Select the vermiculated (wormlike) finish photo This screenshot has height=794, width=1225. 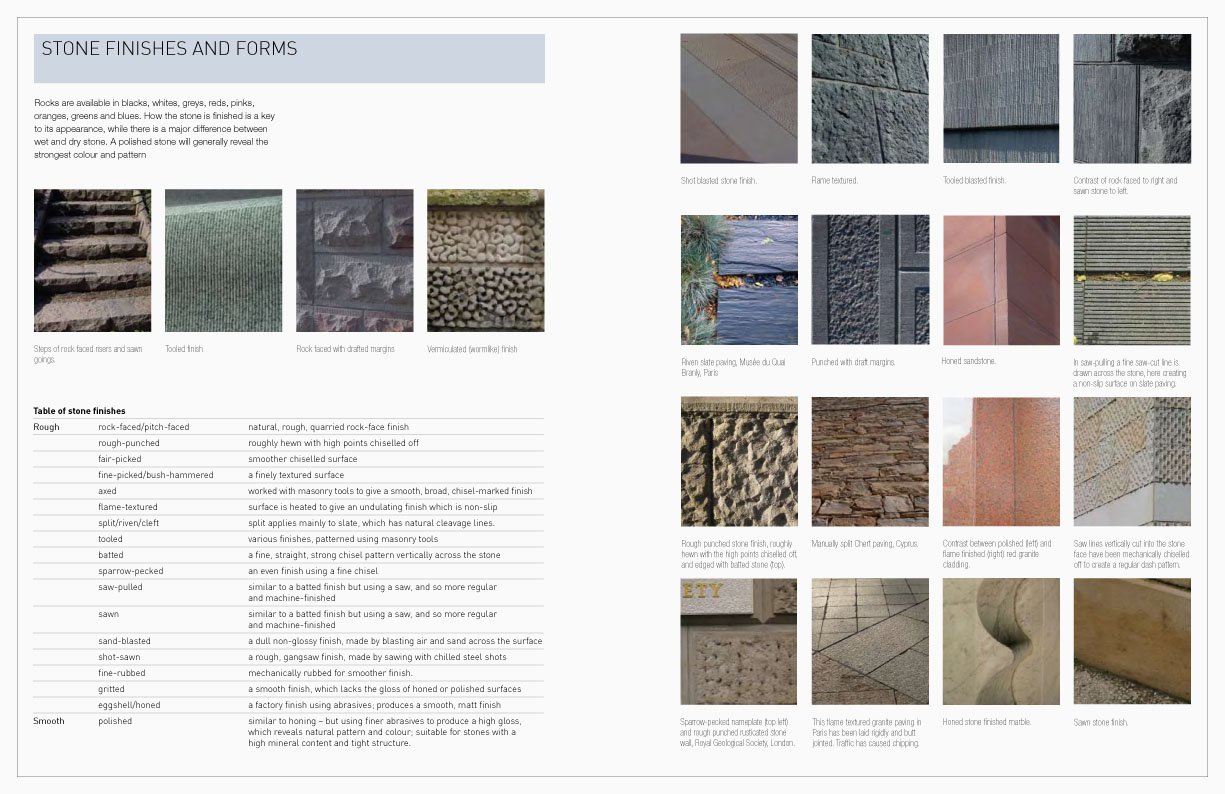485,260
